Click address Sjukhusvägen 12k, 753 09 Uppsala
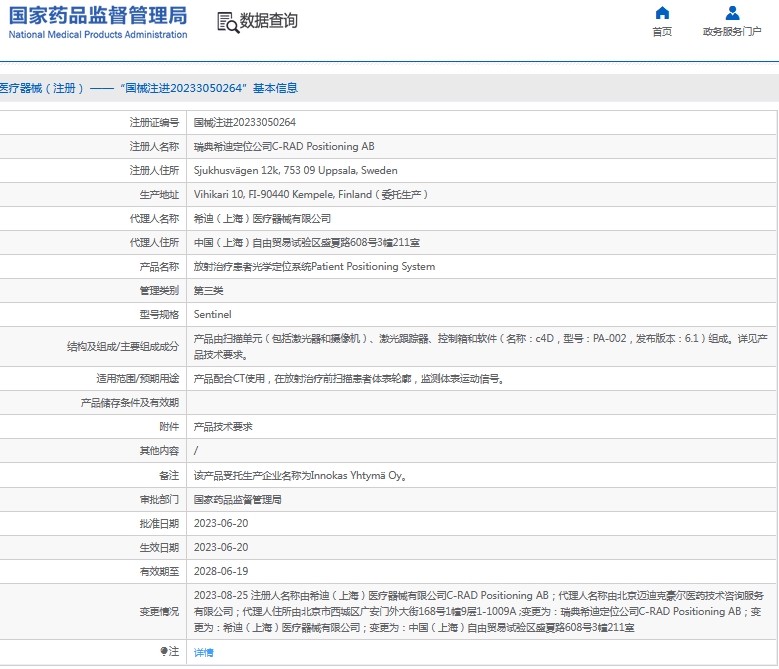 pos(296,170)
